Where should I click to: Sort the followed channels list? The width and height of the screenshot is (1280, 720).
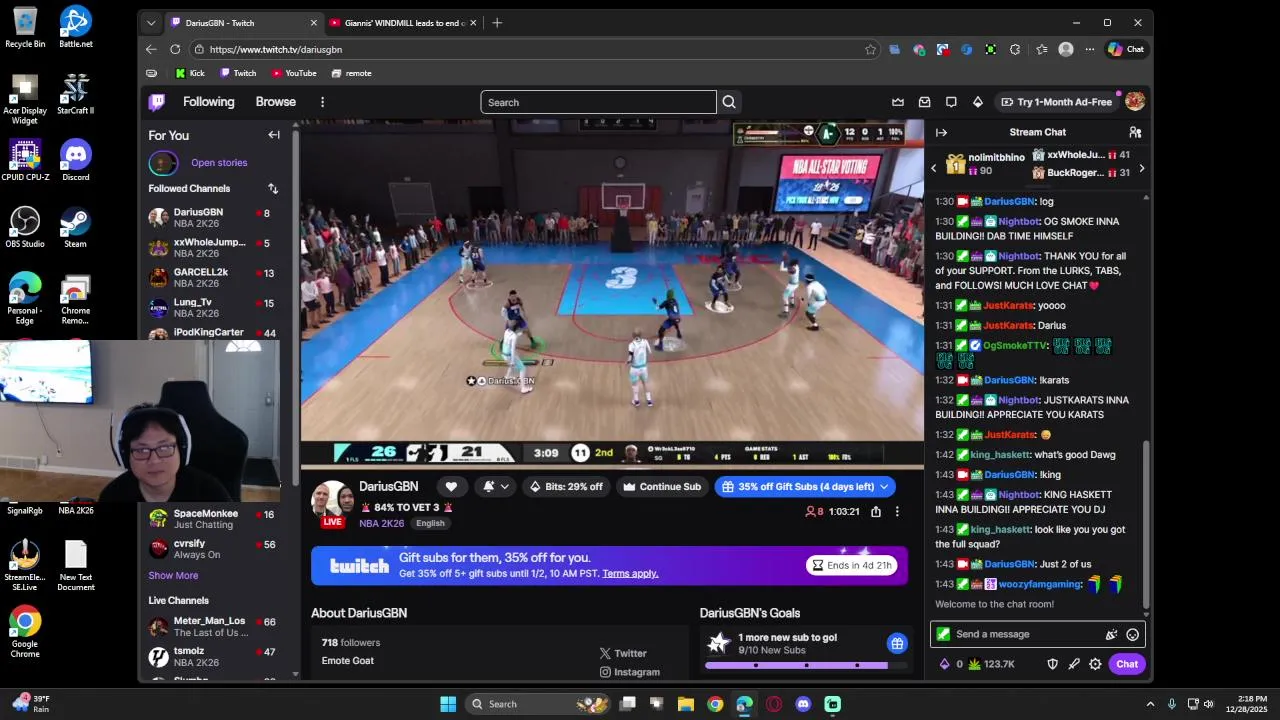tap(273, 188)
